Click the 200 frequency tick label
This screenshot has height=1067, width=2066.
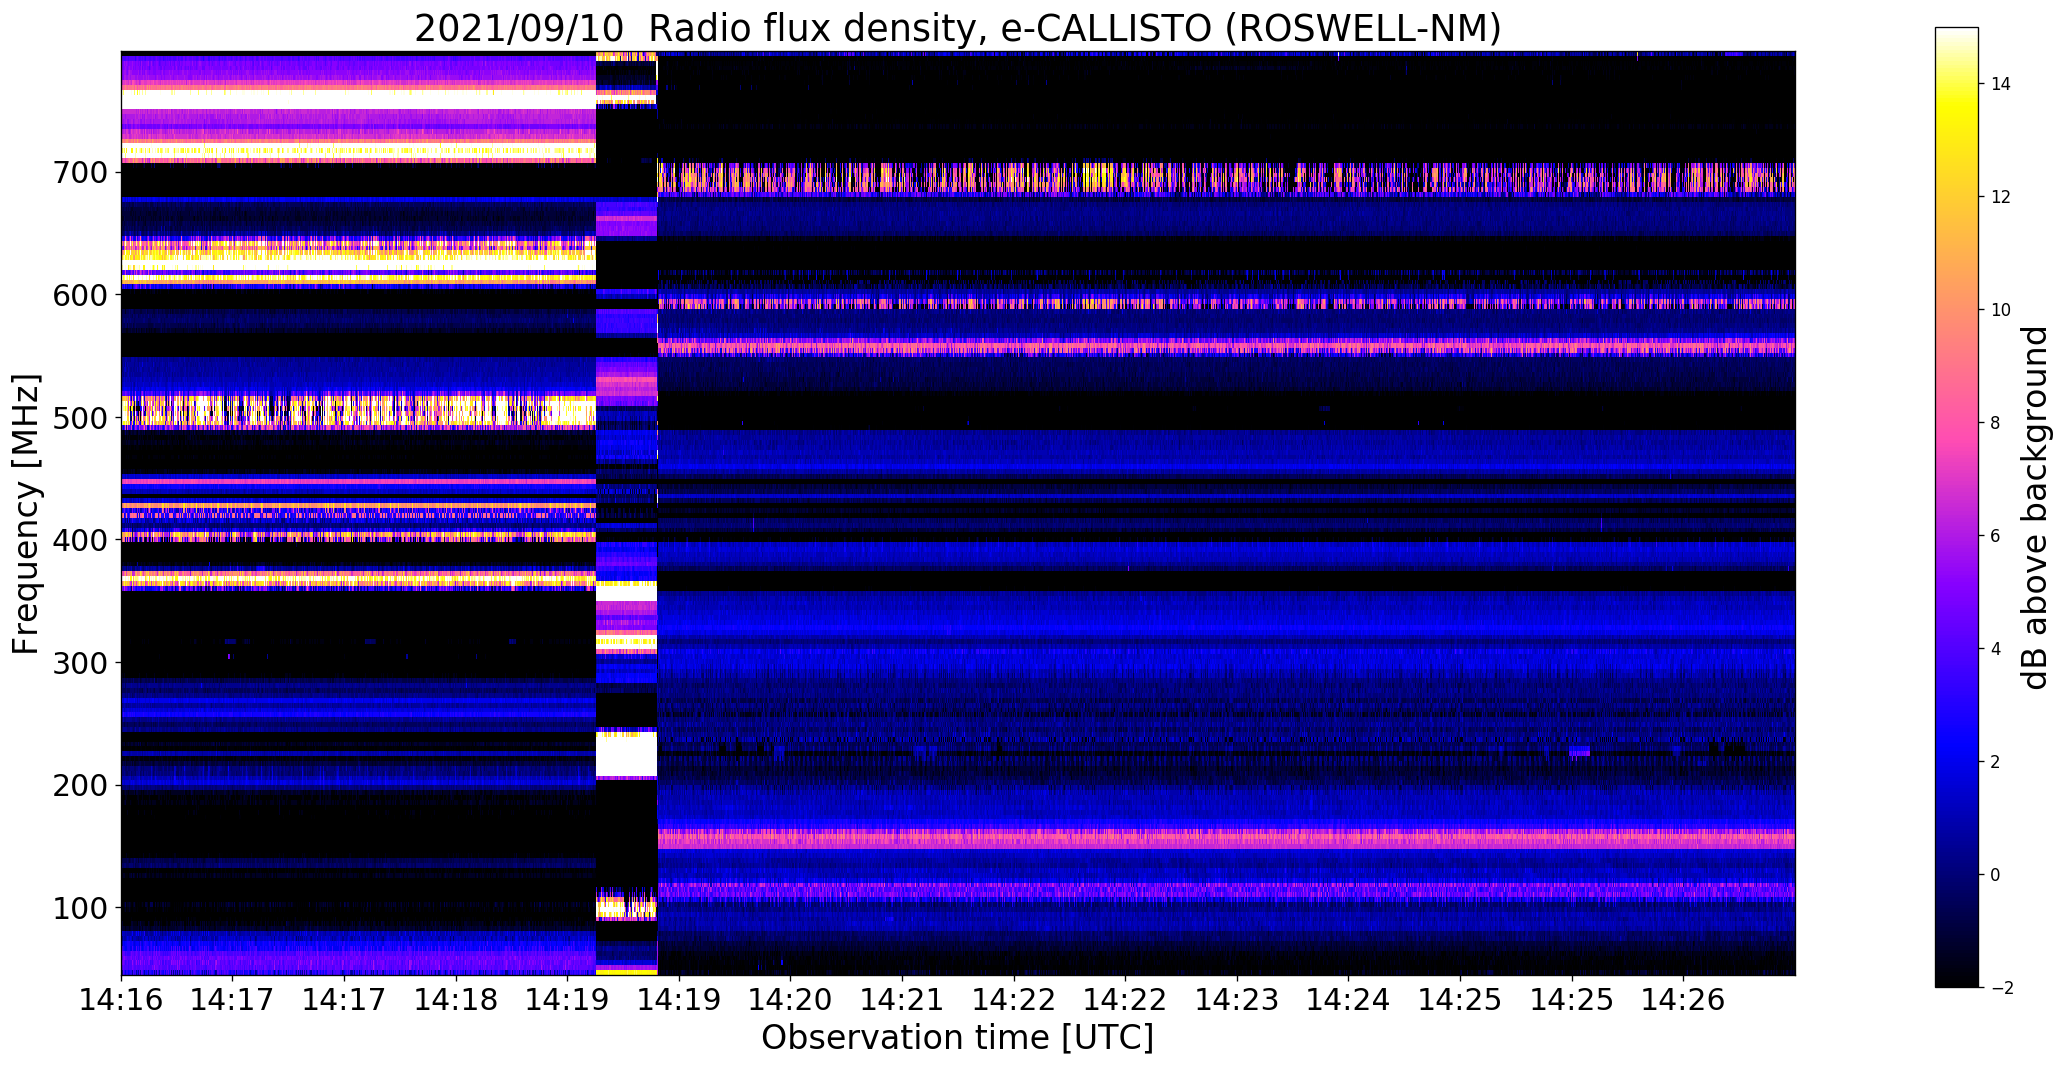(x=79, y=786)
